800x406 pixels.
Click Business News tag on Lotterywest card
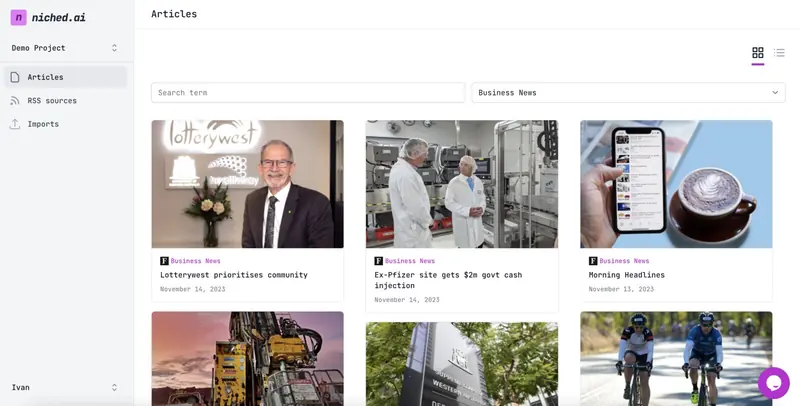[x=195, y=261]
